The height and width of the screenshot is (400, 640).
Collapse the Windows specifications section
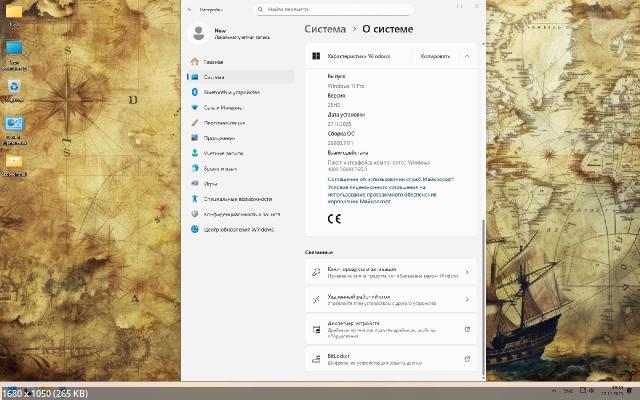click(x=467, y=57)
